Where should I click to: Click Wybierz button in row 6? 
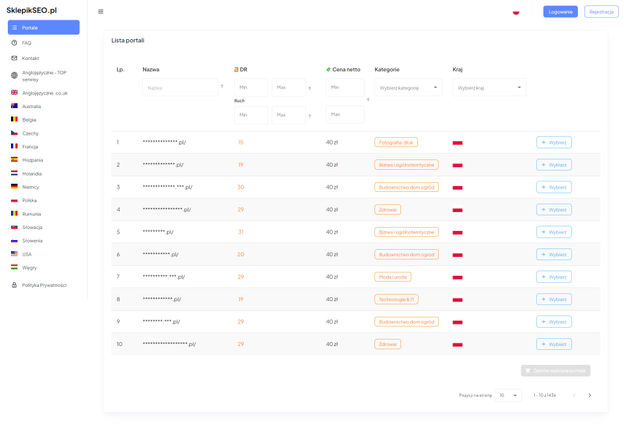tap(554, 255)
